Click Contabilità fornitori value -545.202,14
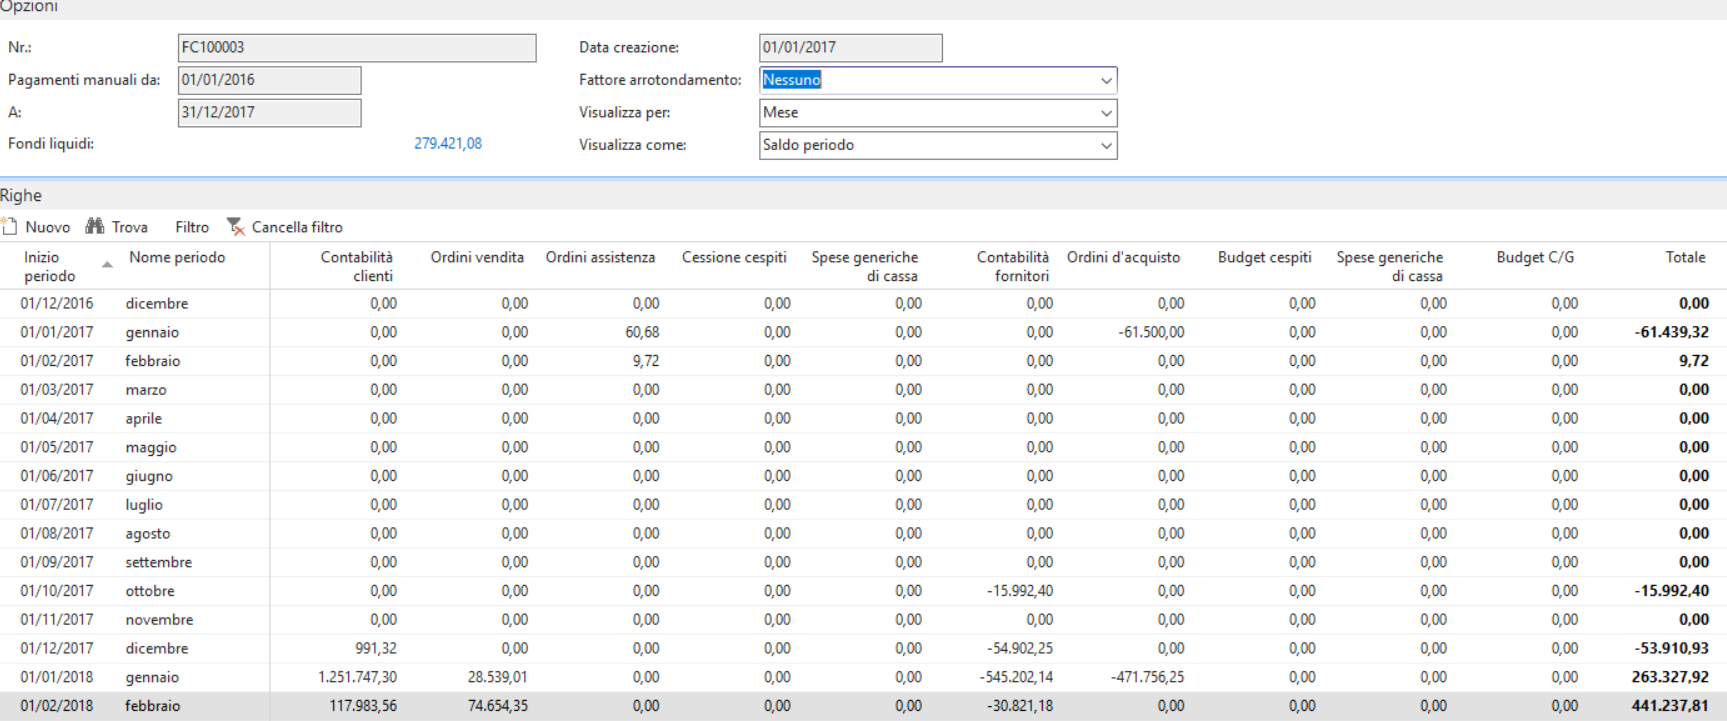Image resolution: width=1727 pixels, height=721 pixels. click(x=1017, y=677)
